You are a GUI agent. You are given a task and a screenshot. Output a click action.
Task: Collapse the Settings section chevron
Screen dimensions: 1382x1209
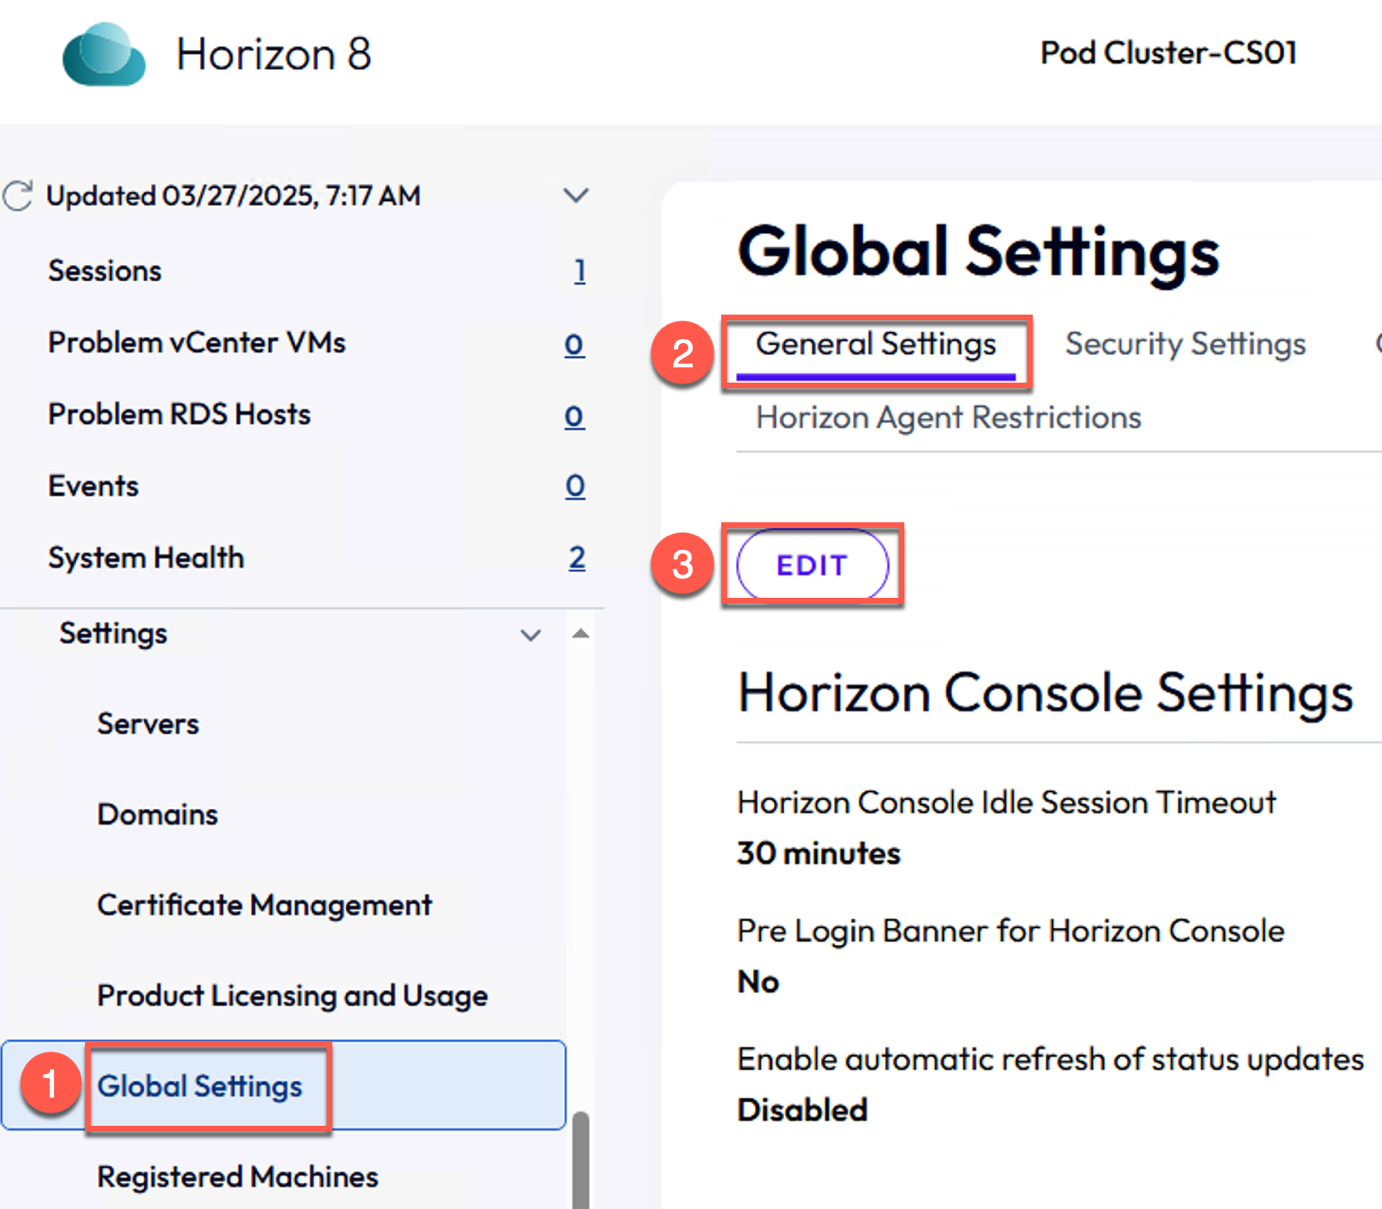click(531, 635)
